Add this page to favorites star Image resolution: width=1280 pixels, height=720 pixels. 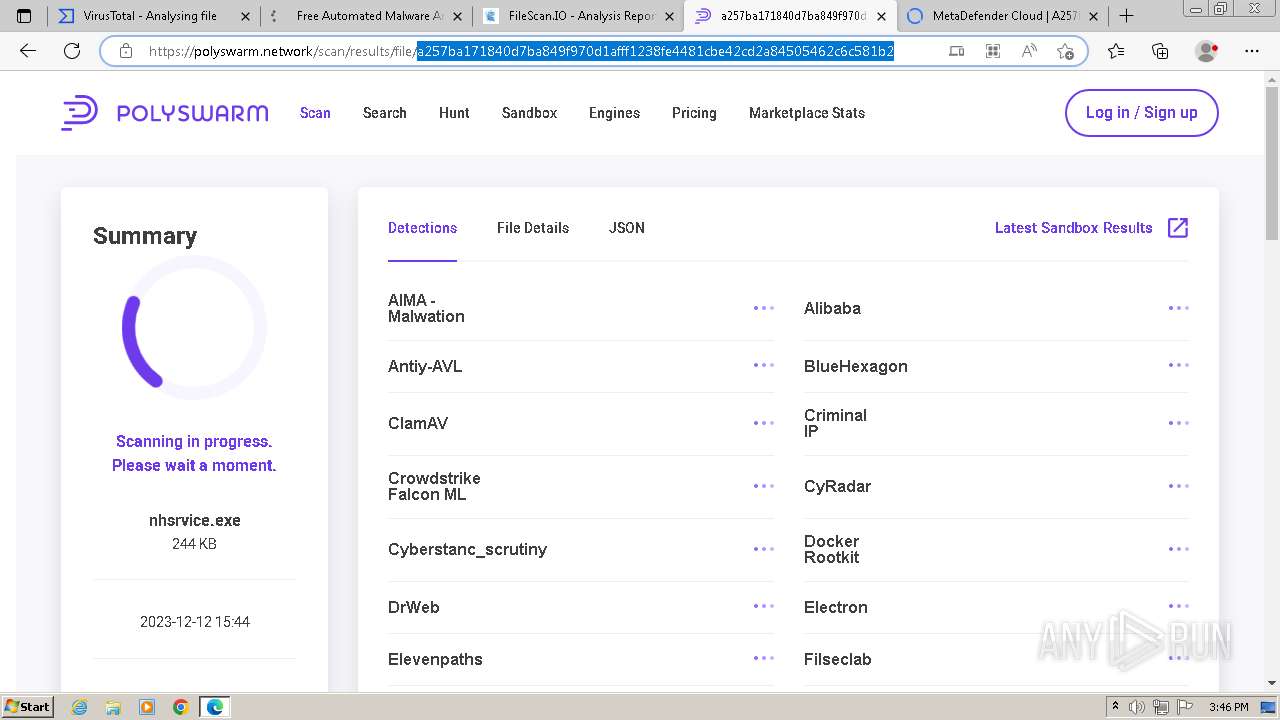pyautogui.click(x=1065, y=51)
